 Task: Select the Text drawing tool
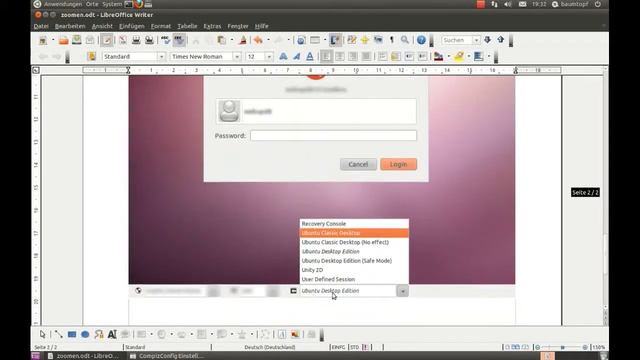112,334
